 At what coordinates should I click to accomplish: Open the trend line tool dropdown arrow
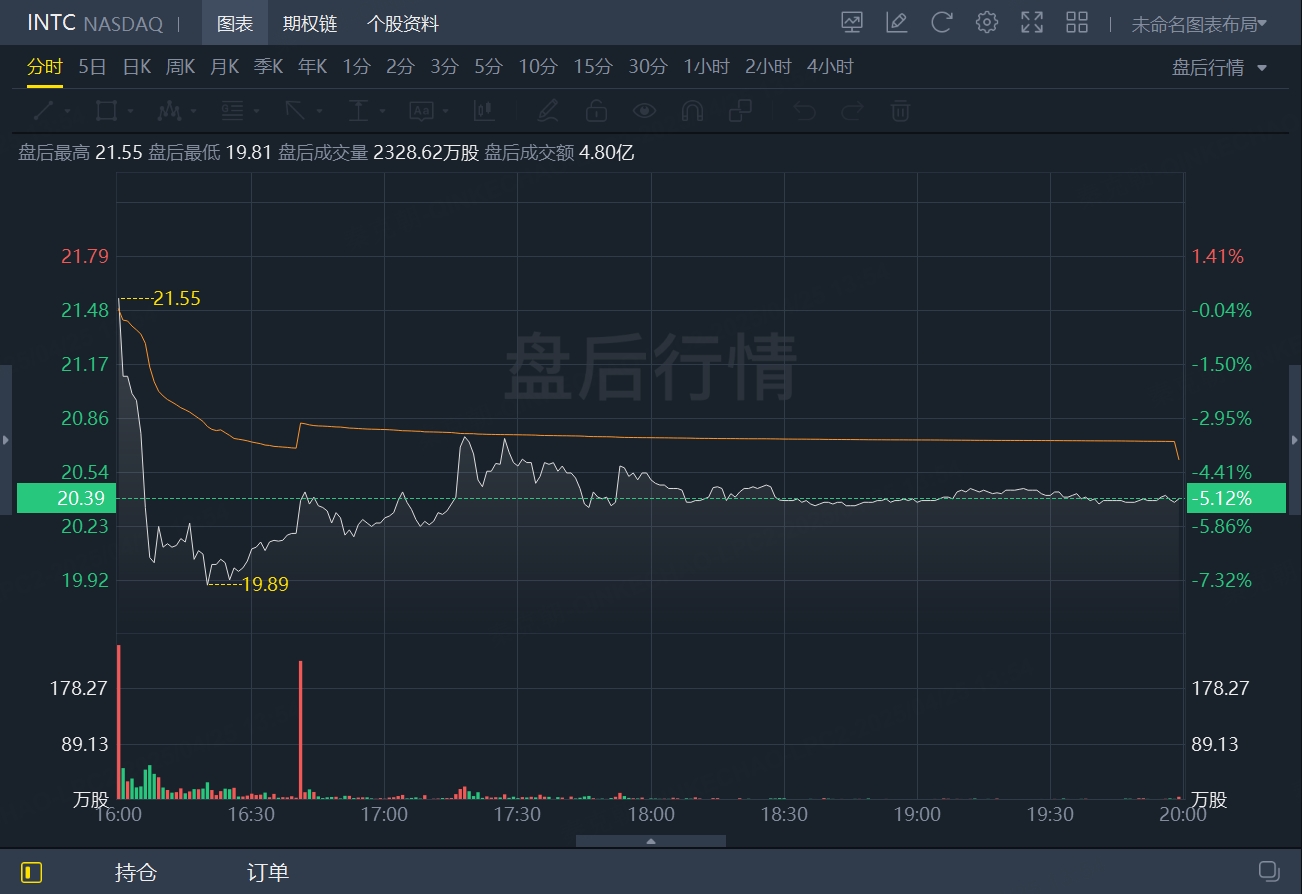pyautogui.click(x=67, y=111)
